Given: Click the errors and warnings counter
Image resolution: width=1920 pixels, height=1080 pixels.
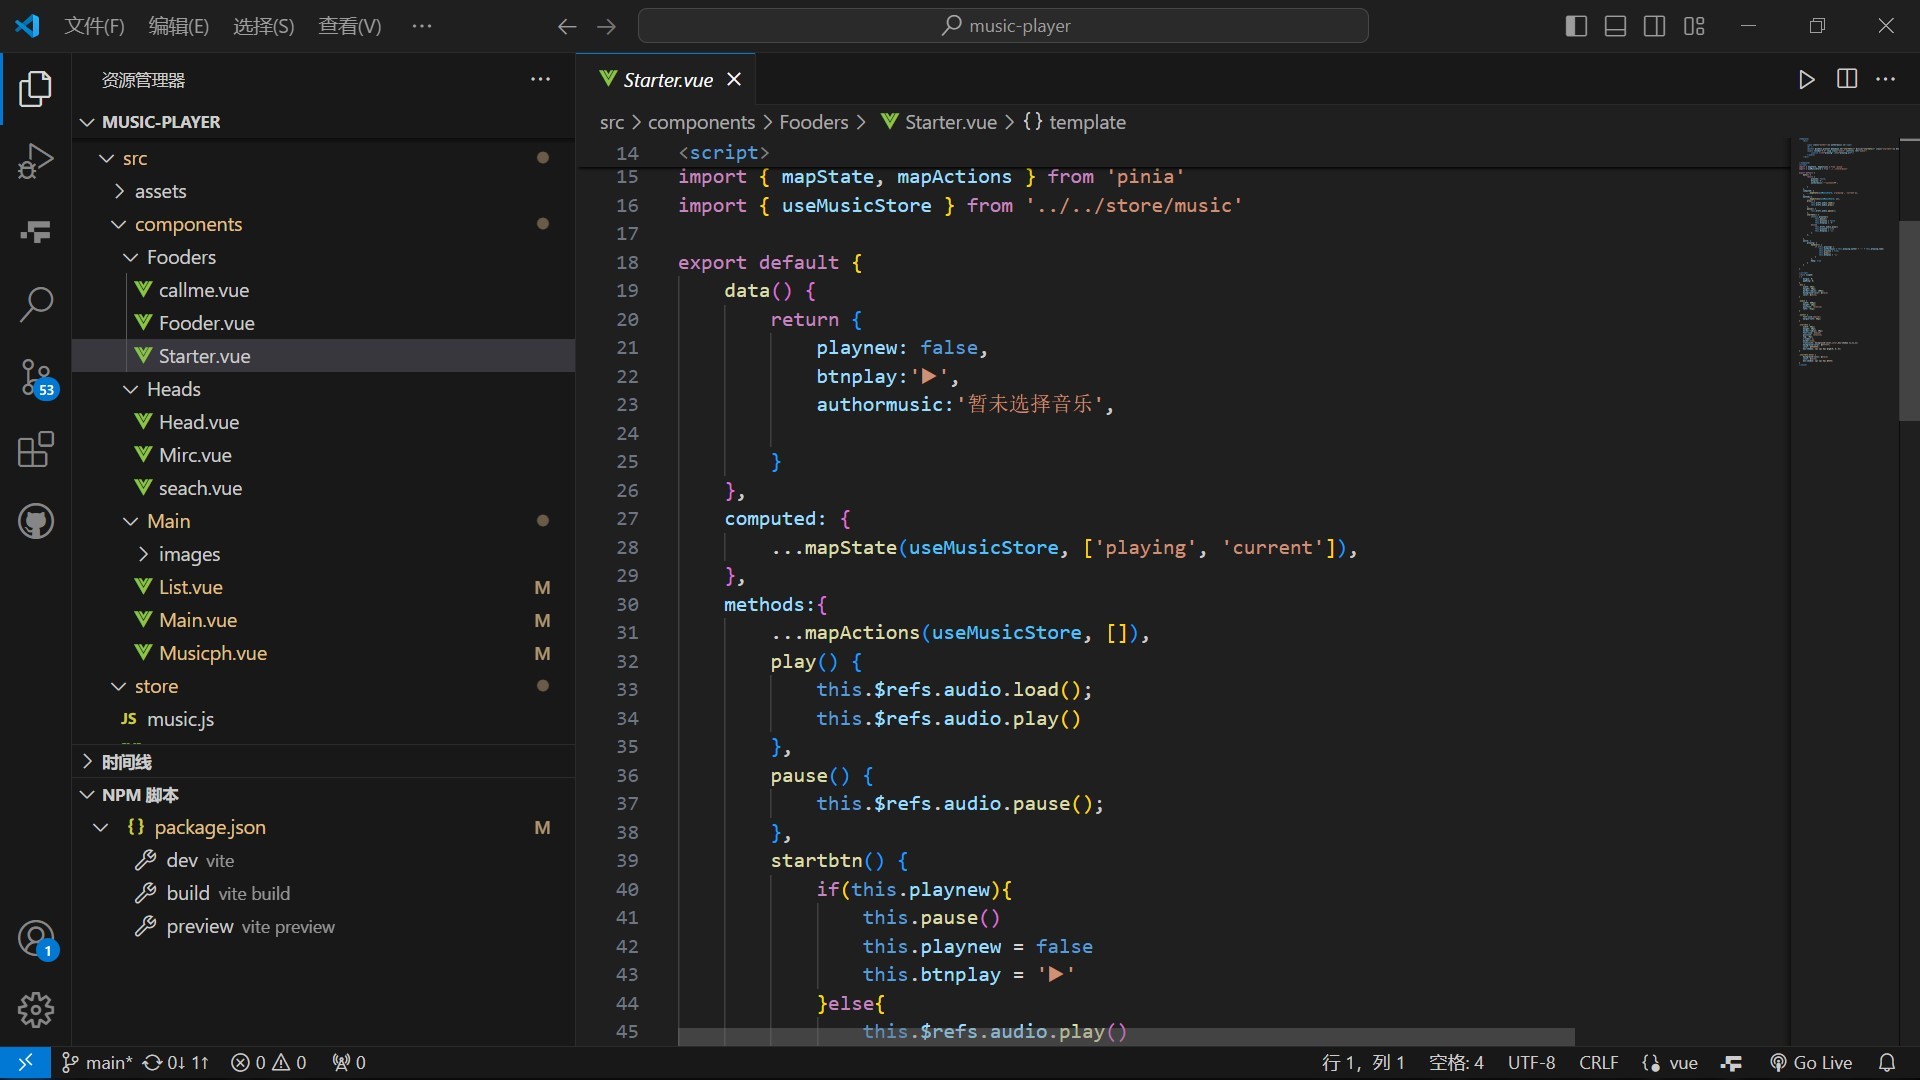Looking at the screenshot, I should [x=269, y=1063].
